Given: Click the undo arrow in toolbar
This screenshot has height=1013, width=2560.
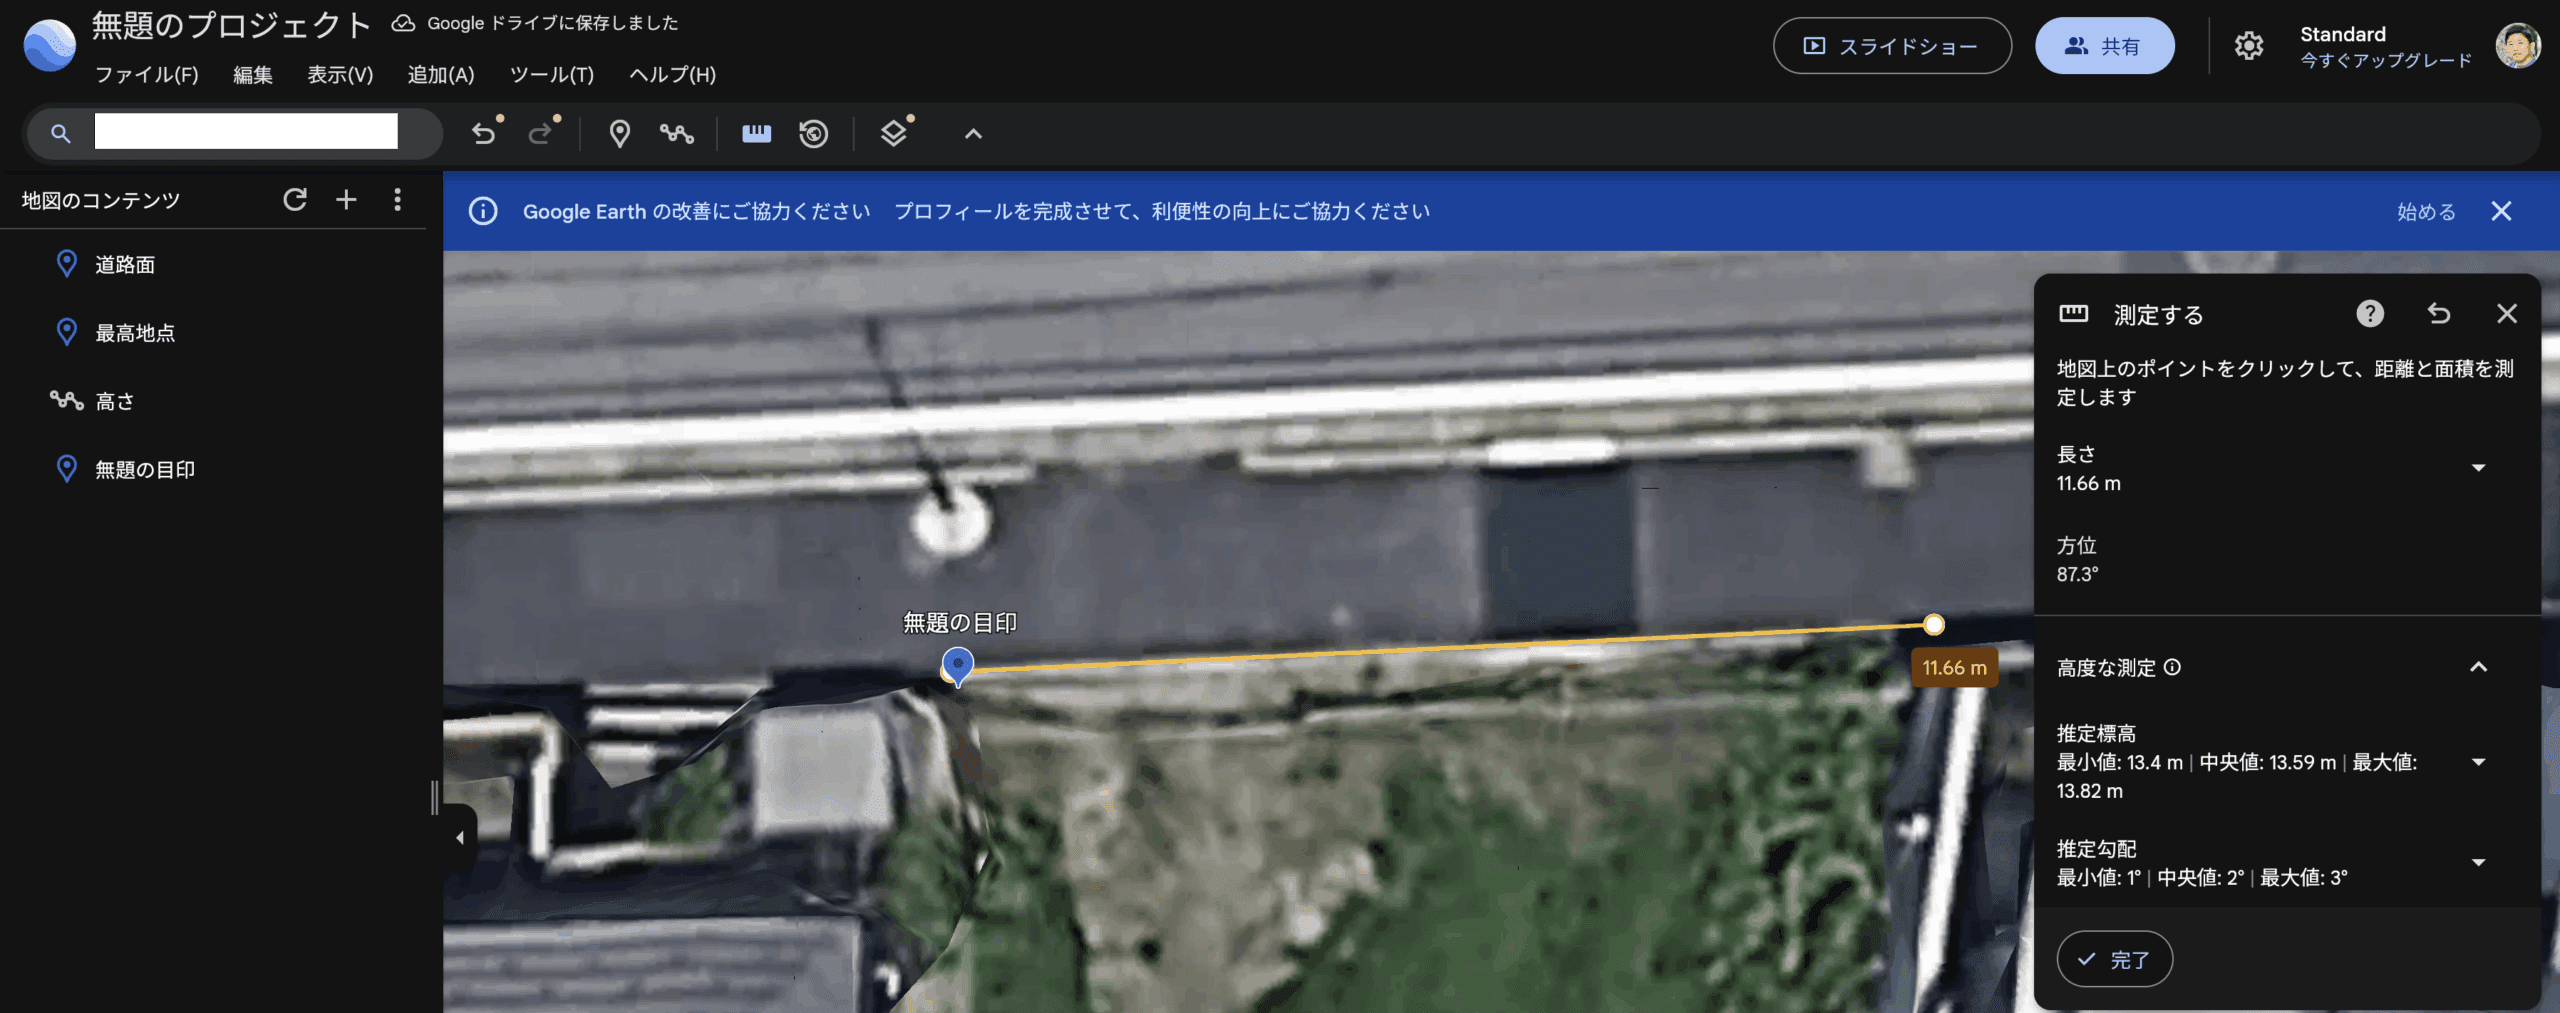Looking at the screenshot, I should pyautogui.click(x=484, y=134).
